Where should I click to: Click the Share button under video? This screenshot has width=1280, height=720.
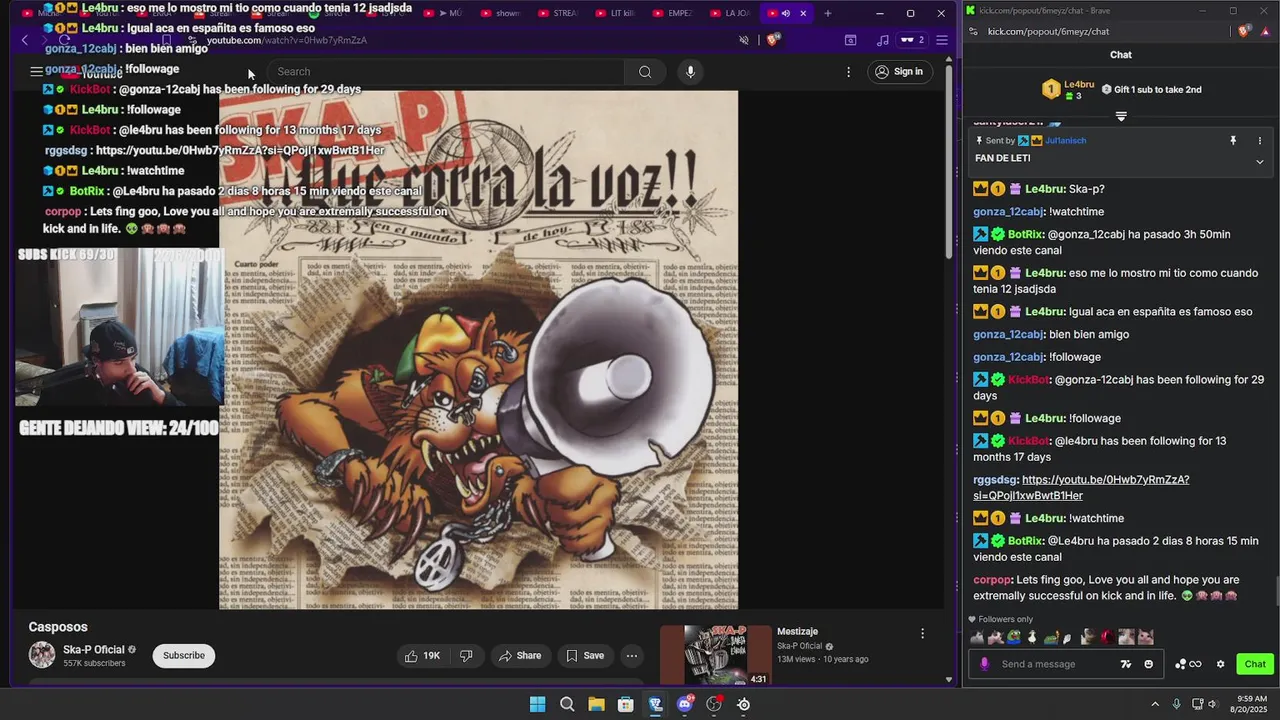[520, 656]
